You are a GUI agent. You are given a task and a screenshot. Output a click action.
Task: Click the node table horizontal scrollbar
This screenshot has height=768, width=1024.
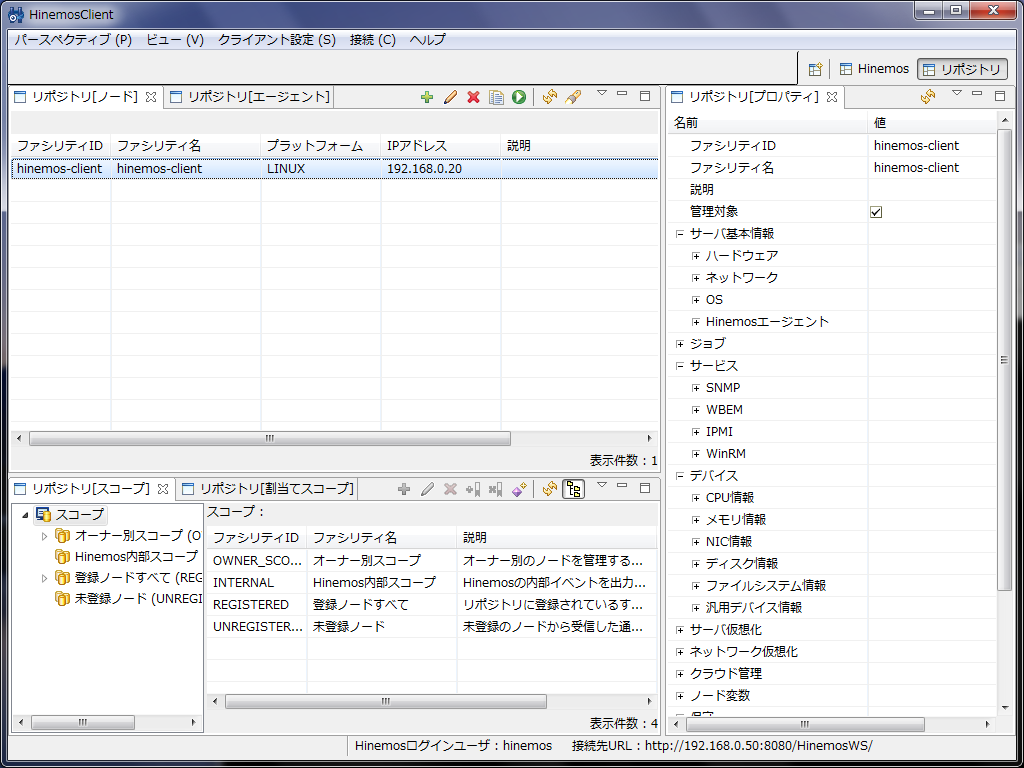tap(270, 438)
